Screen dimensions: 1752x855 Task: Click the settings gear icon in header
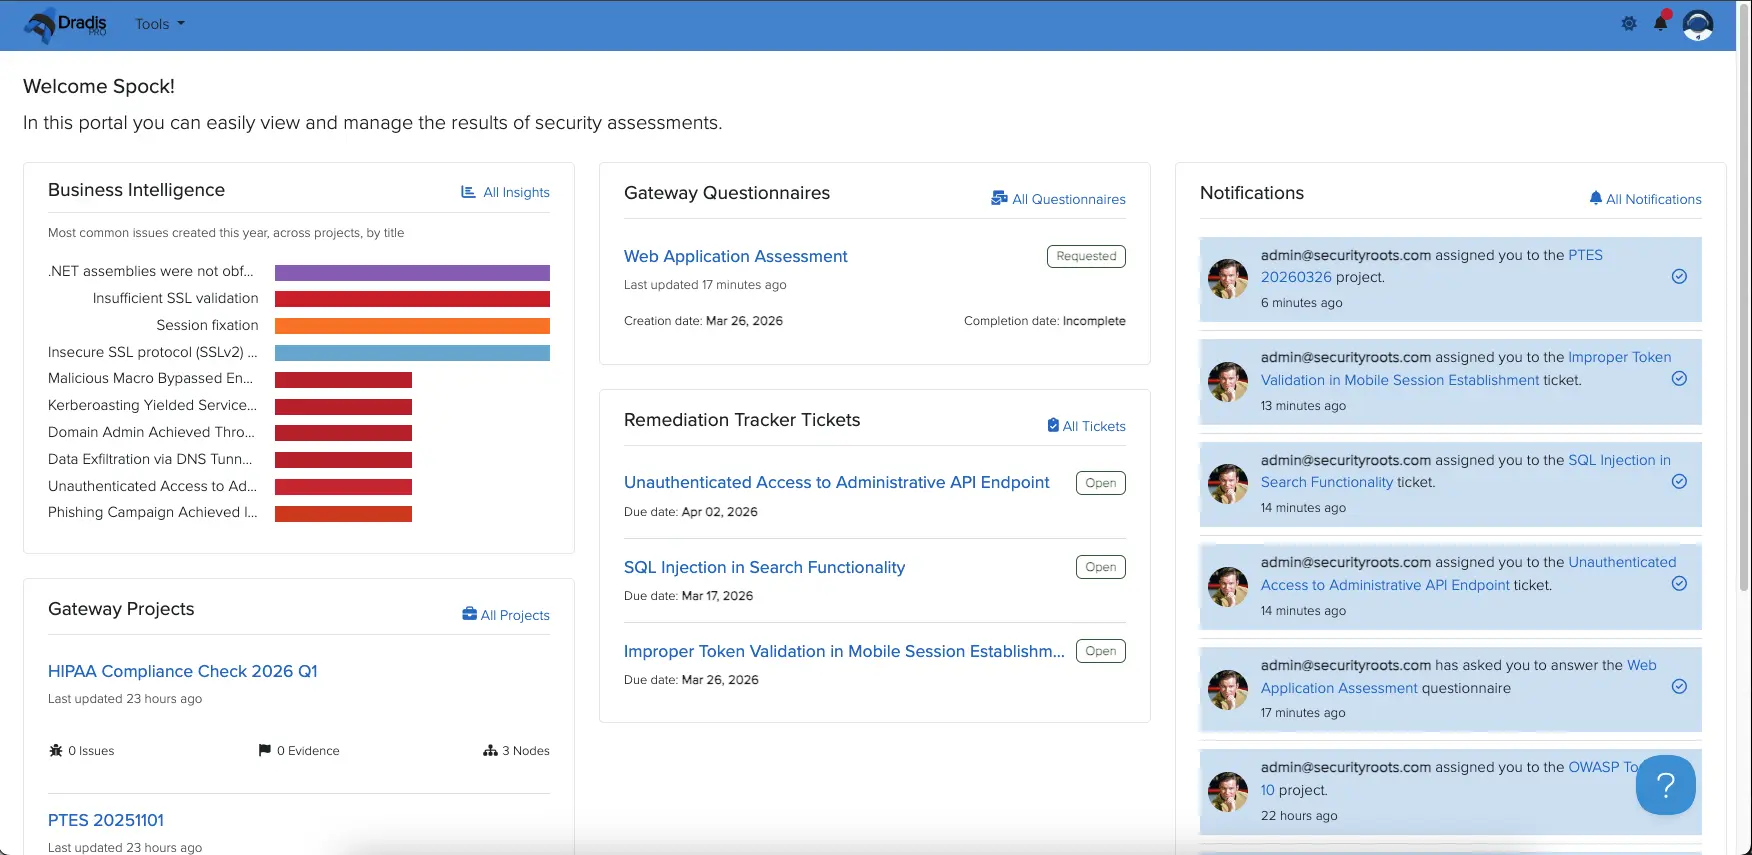(1629, 24)
